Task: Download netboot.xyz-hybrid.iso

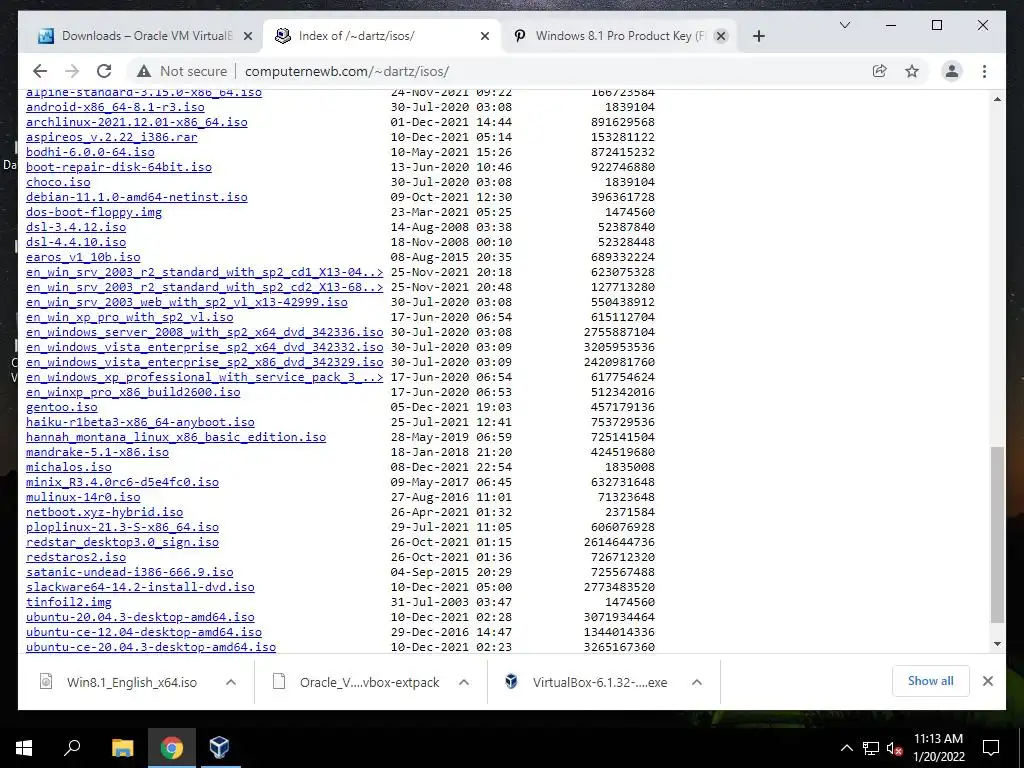Action: [104, 513]
